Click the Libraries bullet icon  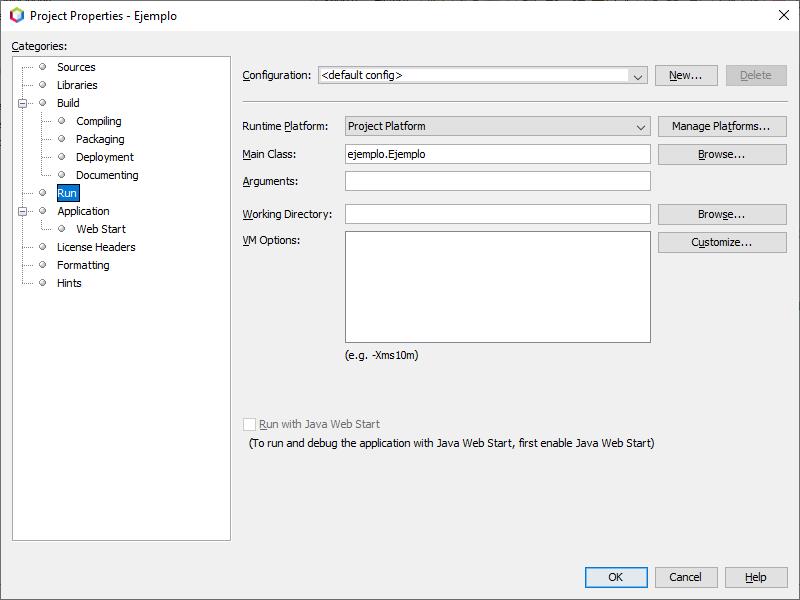[x=43, y=85]
